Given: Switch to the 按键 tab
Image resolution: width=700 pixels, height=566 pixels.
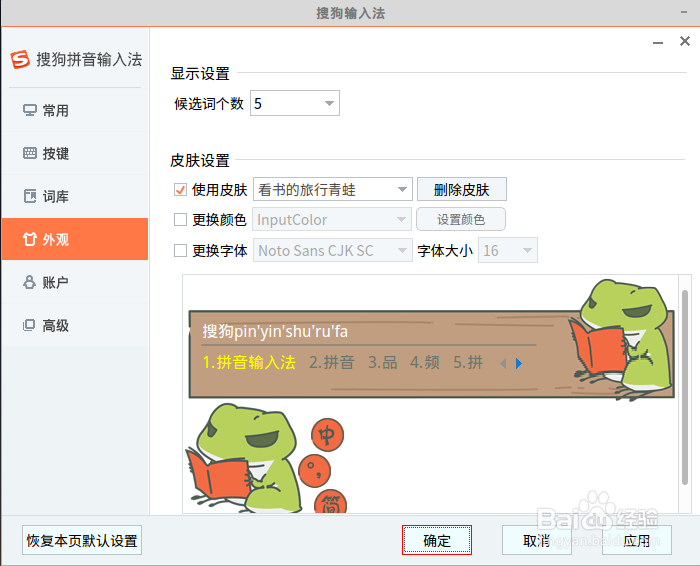Looking at the screenshot, I should tap(75, 153).
